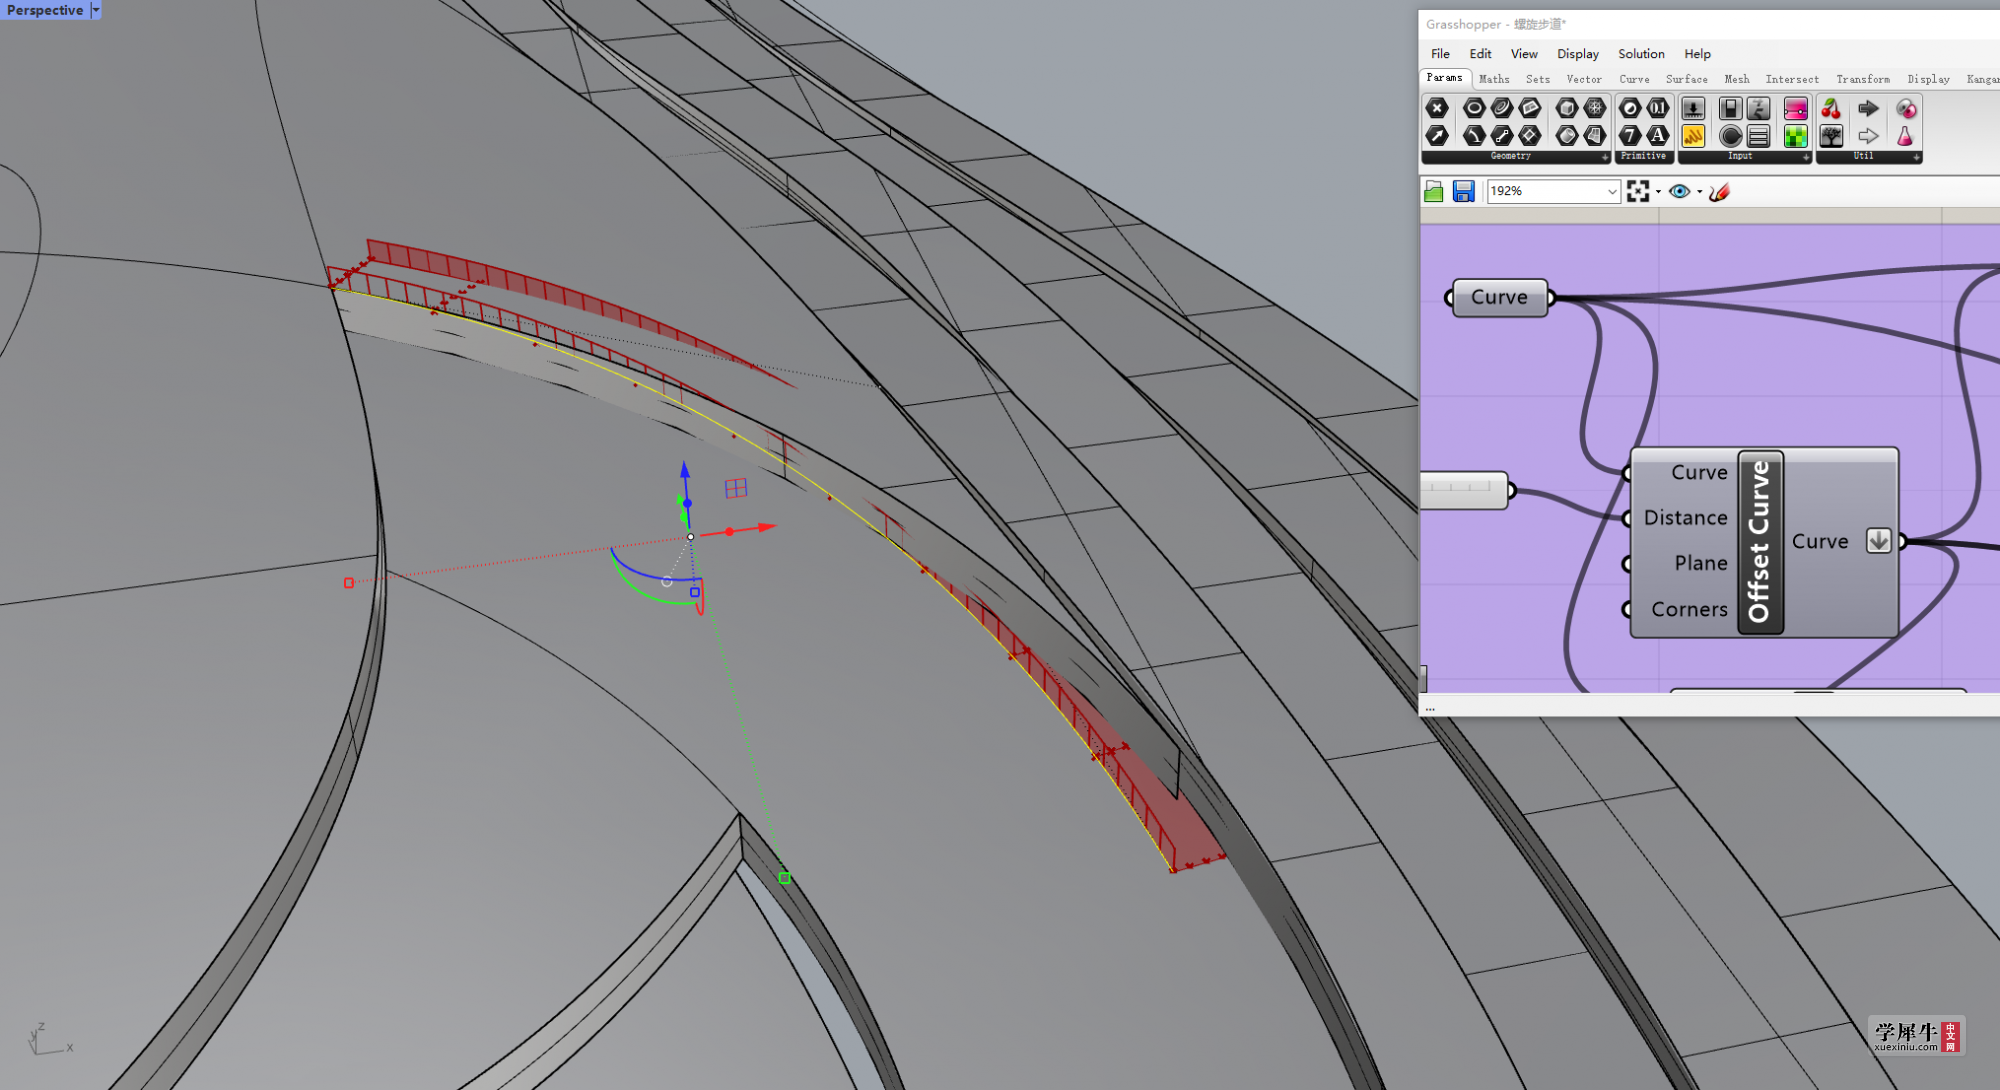Select the Integer 7 primitive icon
Screen dimensions: 2000x1090
point(1630,135)
